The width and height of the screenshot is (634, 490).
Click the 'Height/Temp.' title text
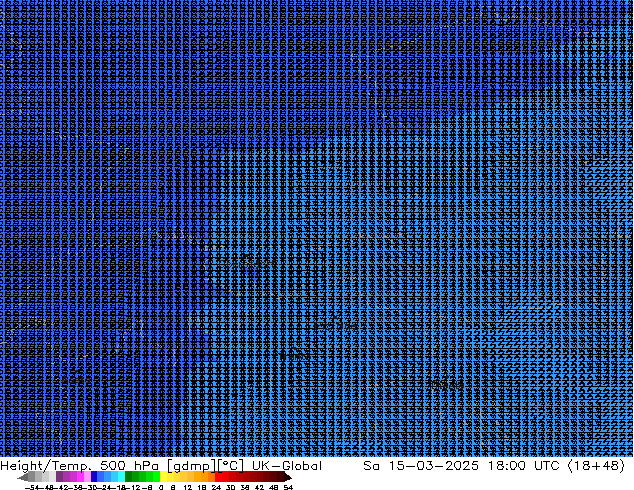point(46,466)
